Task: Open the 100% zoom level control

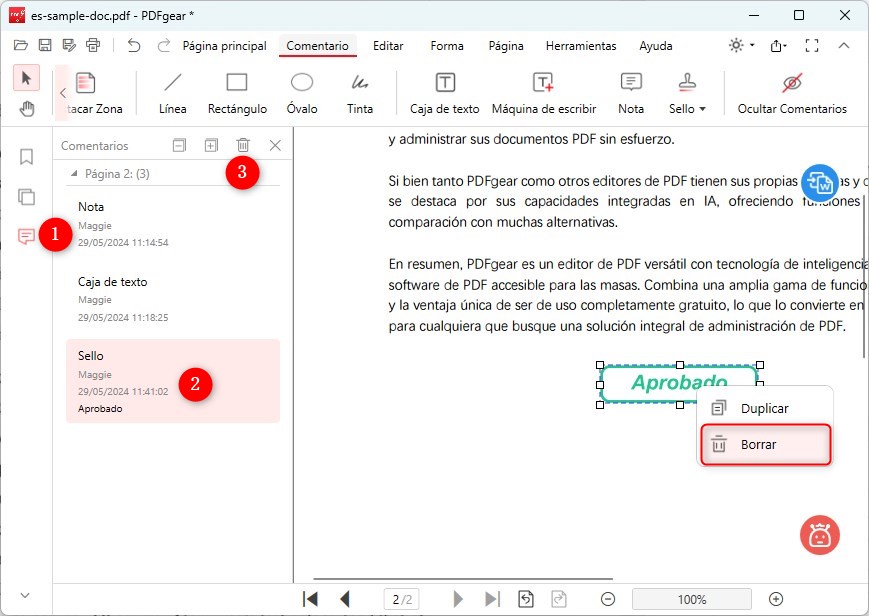Action: pyautogui.click(x=691, y=599)
